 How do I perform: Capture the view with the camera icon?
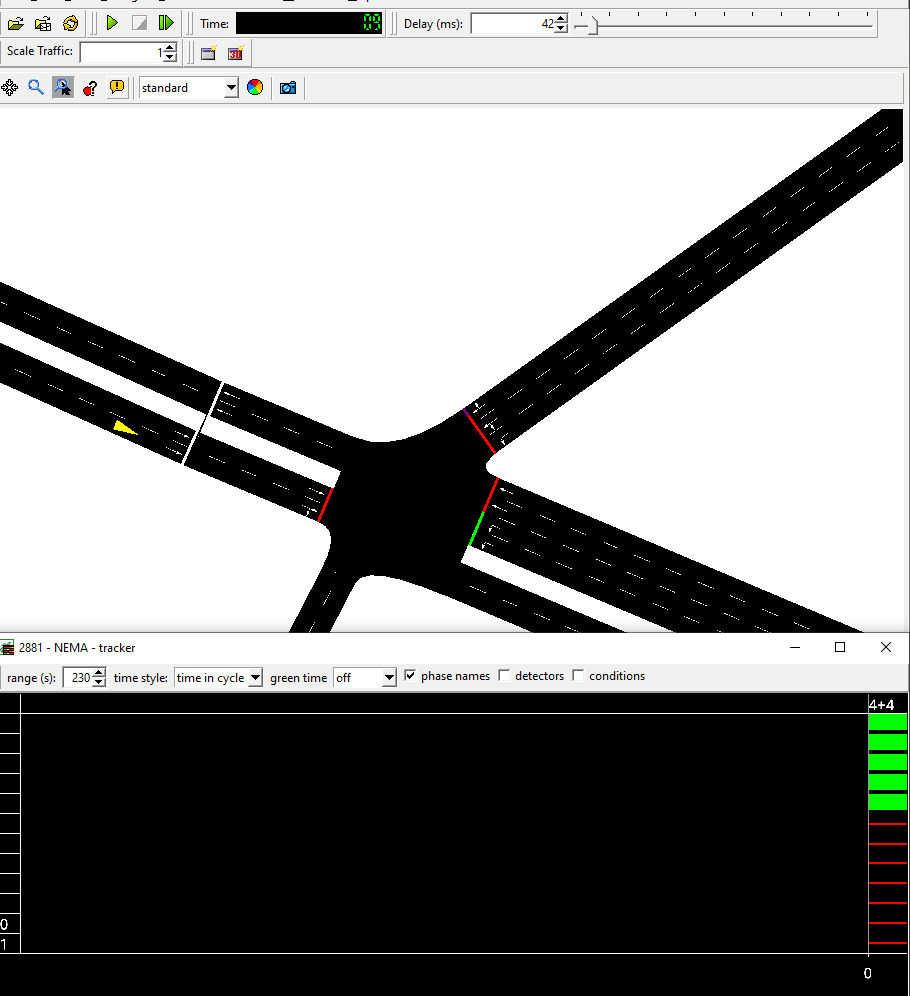288,87
